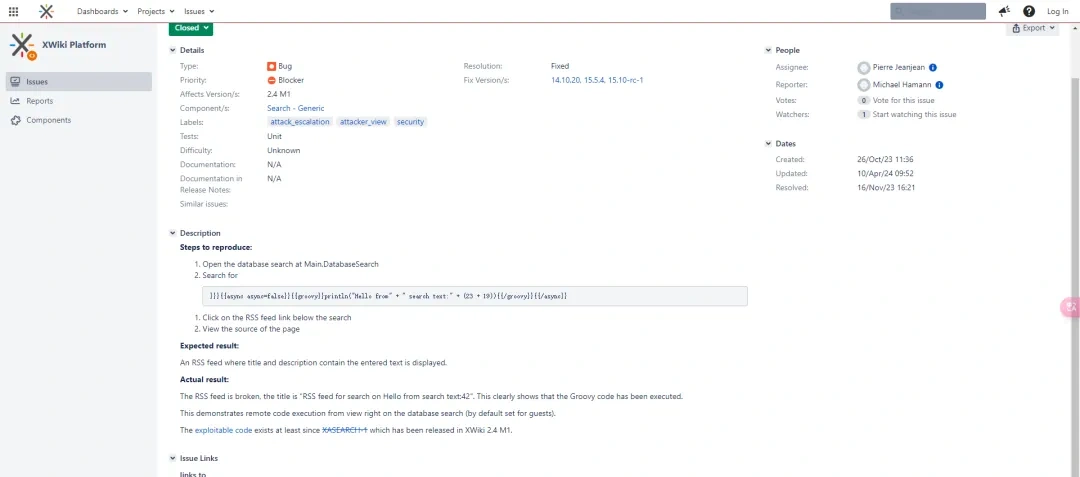Screen dimensions: 1080x477
Task: Click created date 26/Oct/23 11:36
Action: click(x=885, y=159)
